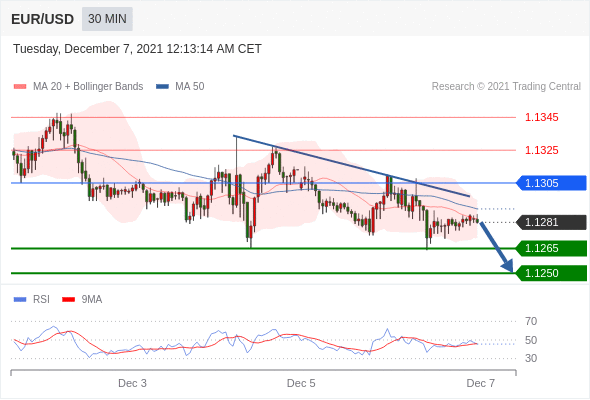Select the 1.1281 current price tag
This screenshot has width=590, height=400.
551,222
